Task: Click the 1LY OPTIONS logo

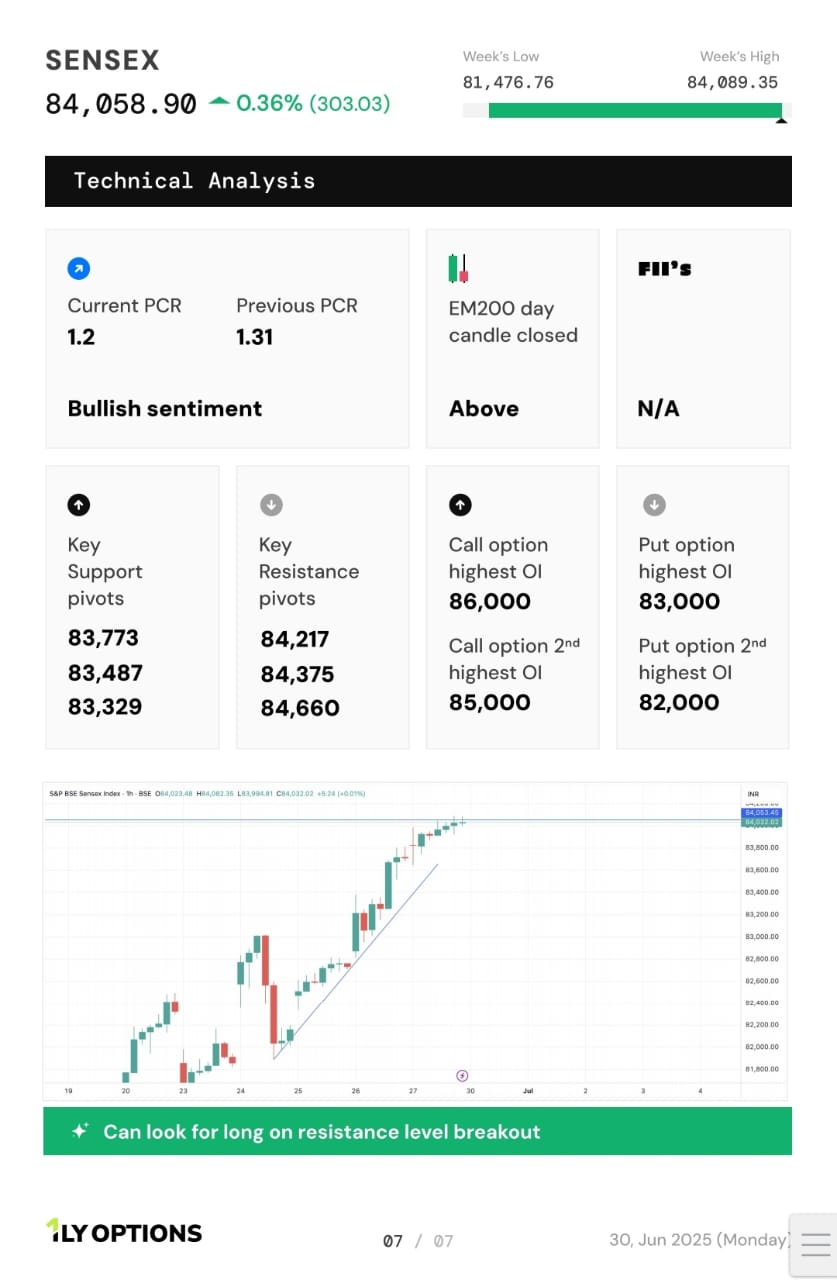Action: click(x=124, y=1232)
